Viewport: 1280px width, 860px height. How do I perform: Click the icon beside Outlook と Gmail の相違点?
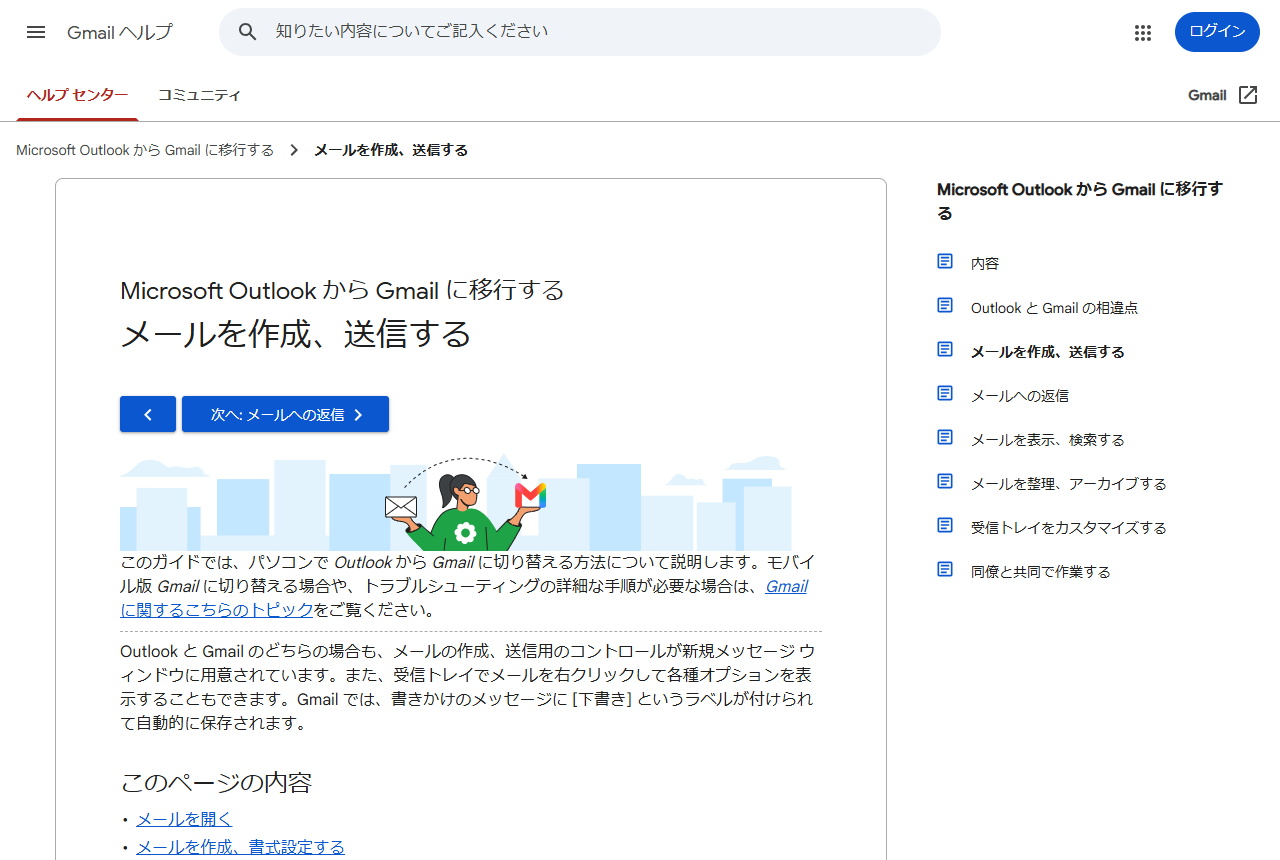(x=945, y=306)
